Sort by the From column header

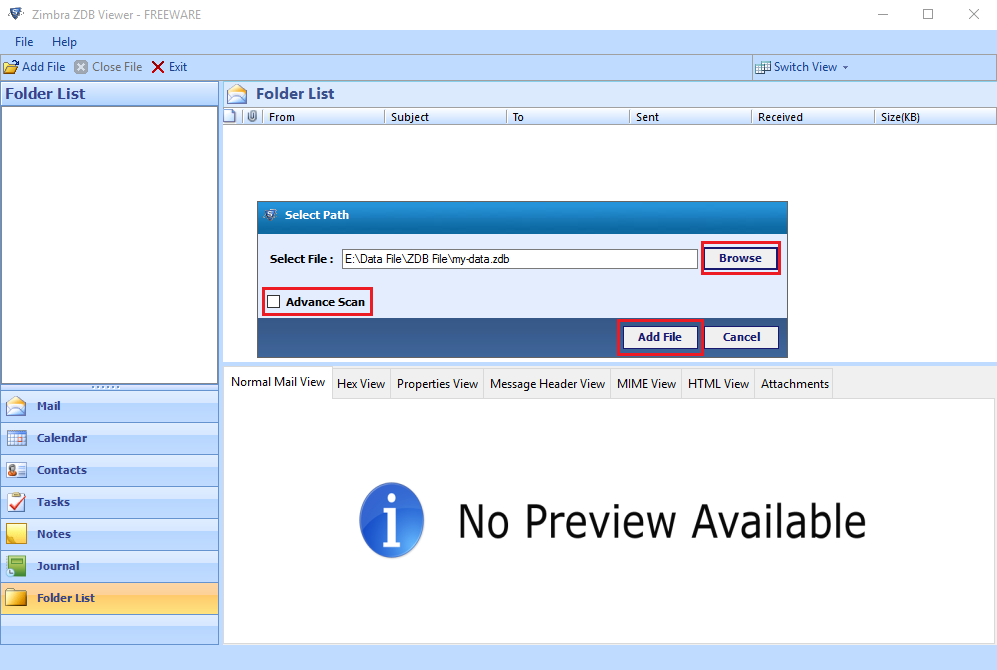[x=323, y=117]
